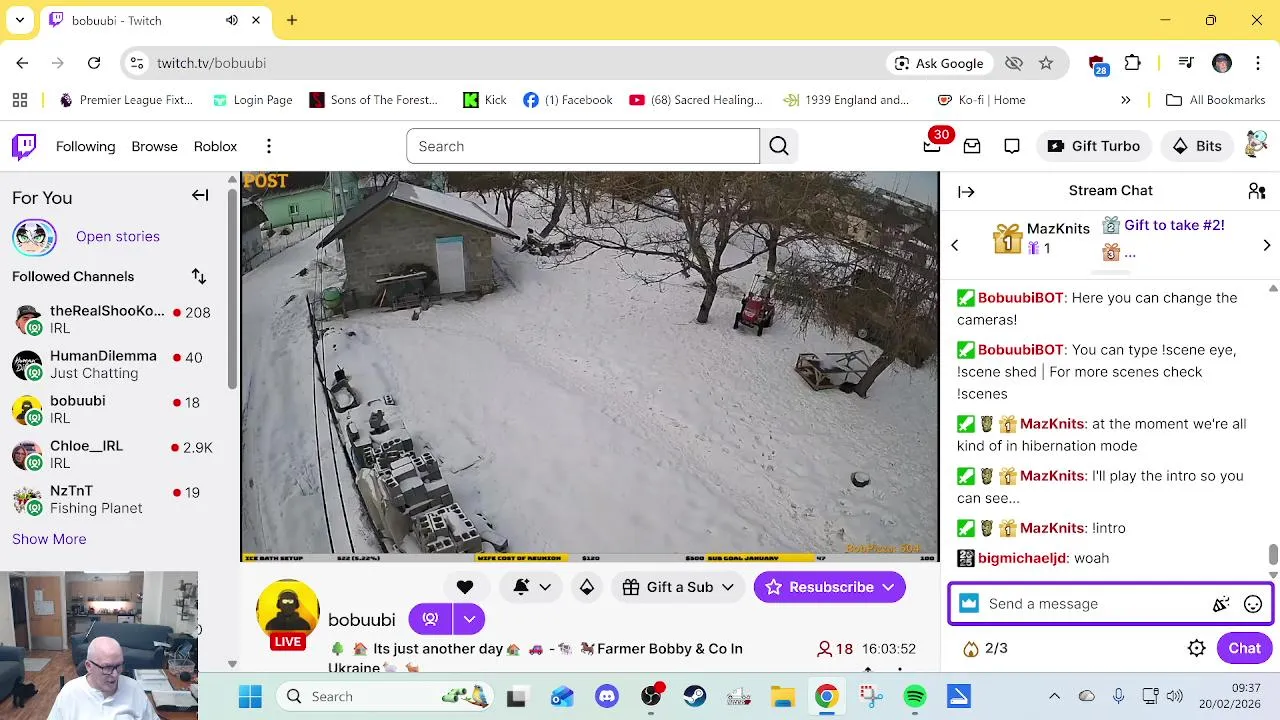Open the Chrome apps grid in the bookmarks bar

point(20,100)
